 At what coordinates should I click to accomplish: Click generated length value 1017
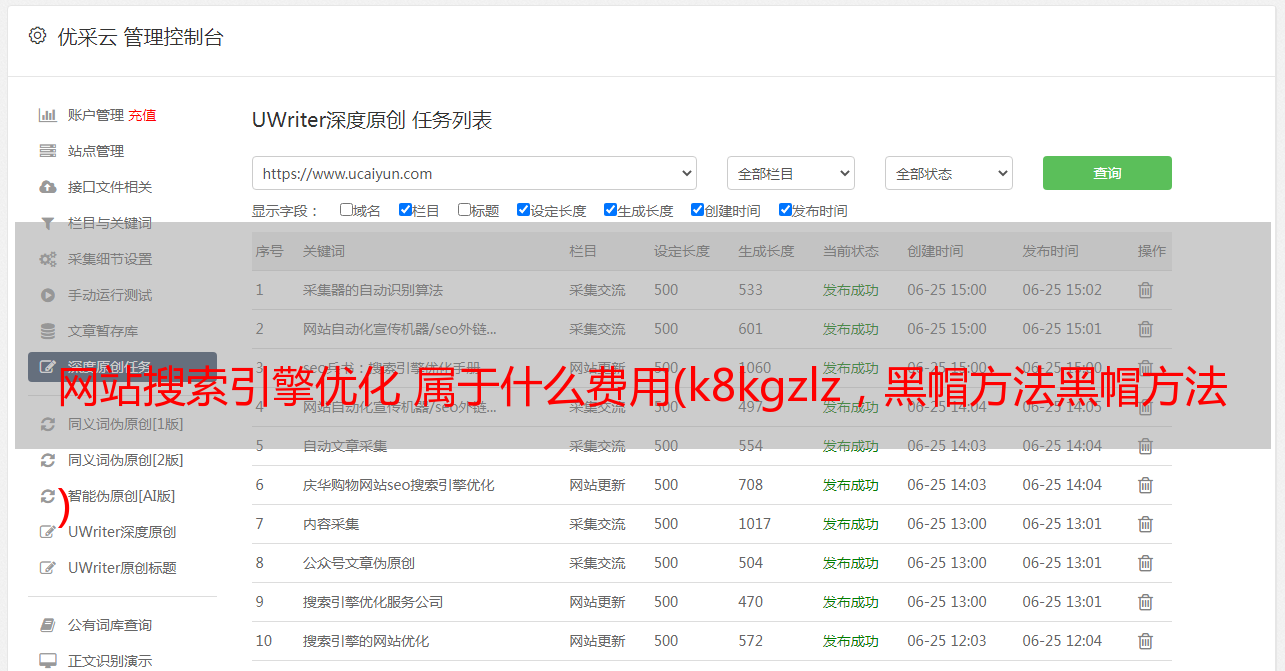coord(755,524)
